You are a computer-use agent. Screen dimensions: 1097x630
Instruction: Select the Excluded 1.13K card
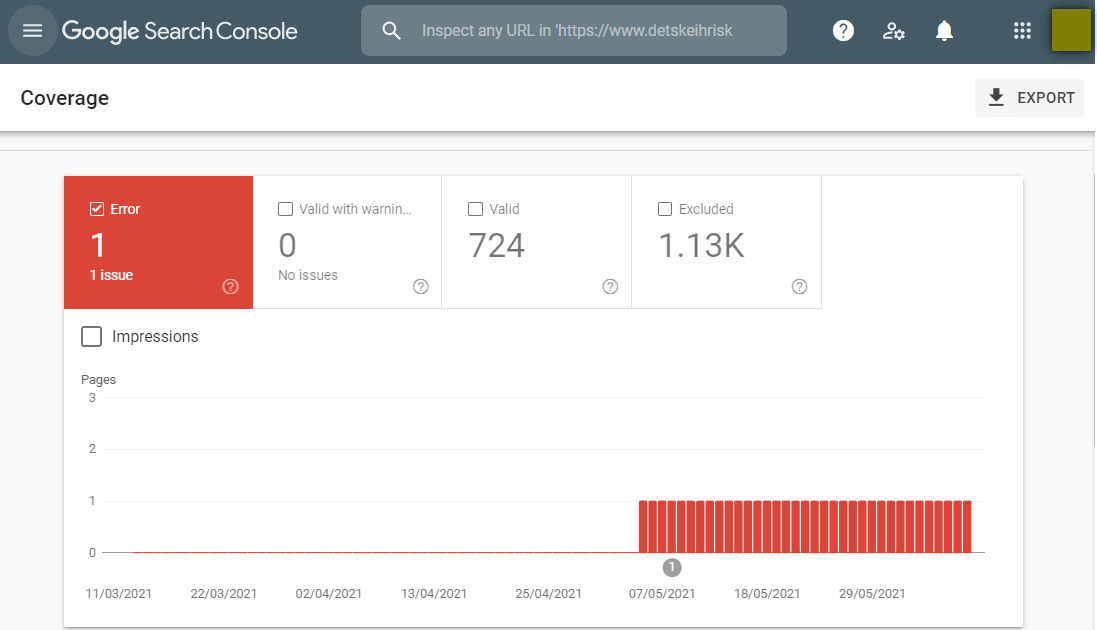coord(726,242)
